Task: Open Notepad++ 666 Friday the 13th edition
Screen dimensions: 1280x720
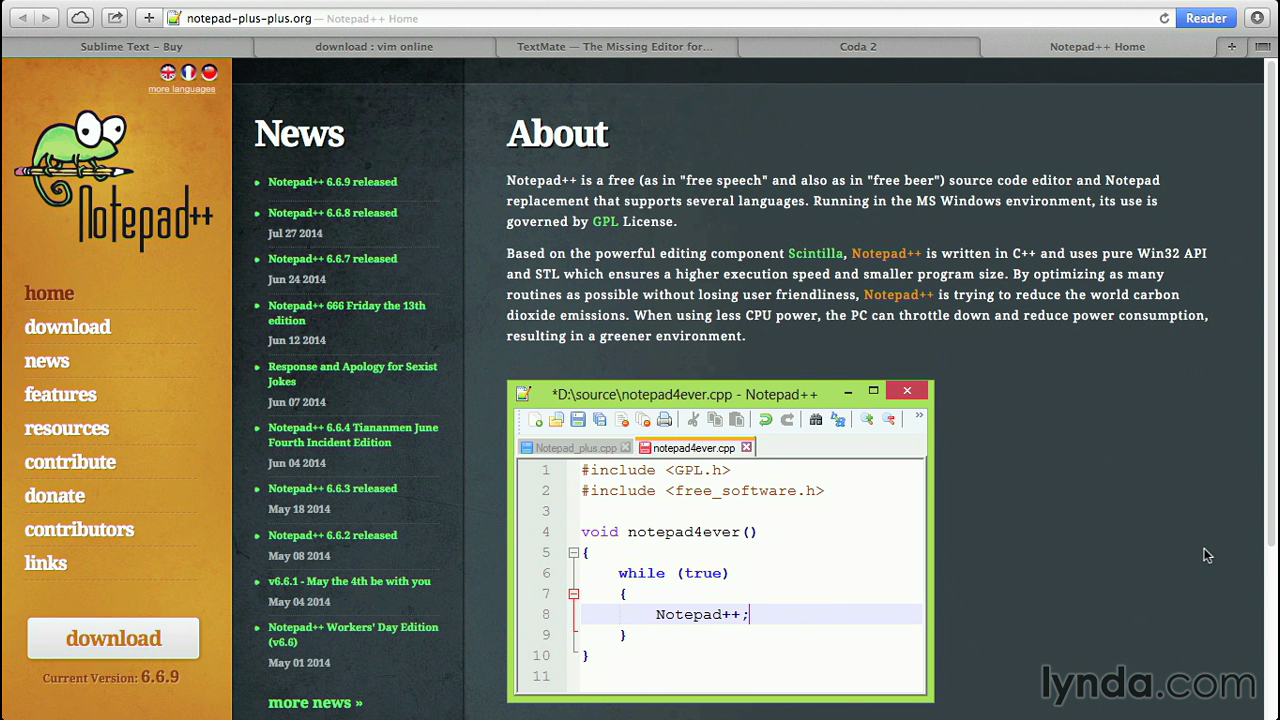Action: (x=346, y=313)
